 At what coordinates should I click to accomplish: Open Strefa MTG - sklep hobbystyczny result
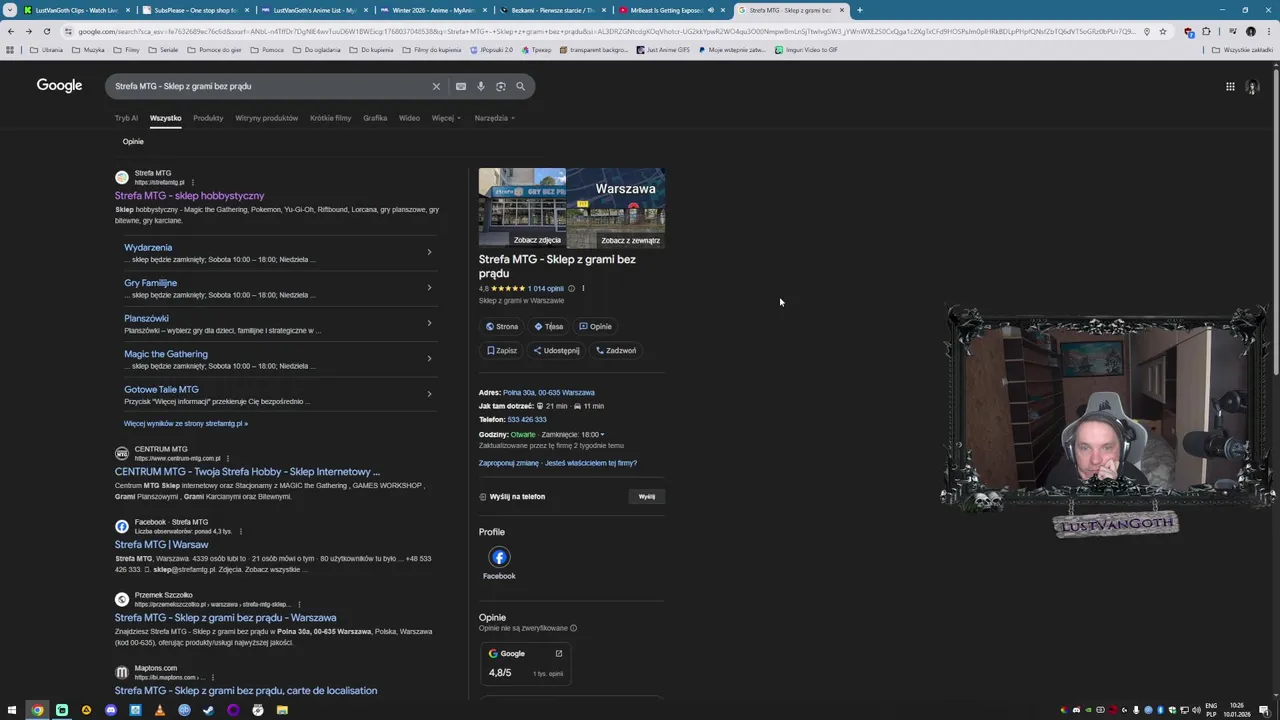tap(189, 196)
